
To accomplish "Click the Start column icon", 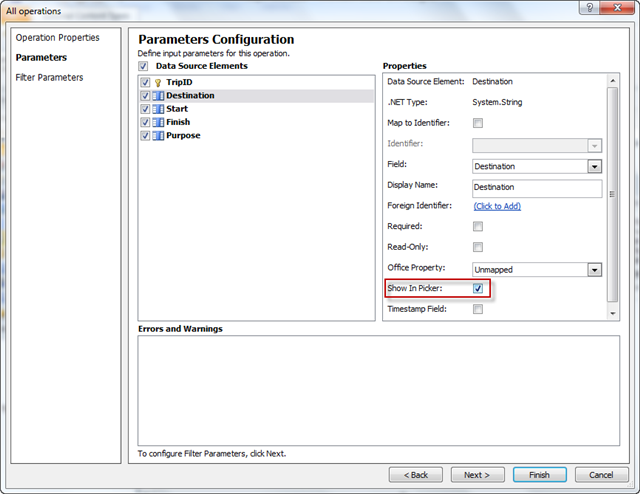I will coord(158,109).
